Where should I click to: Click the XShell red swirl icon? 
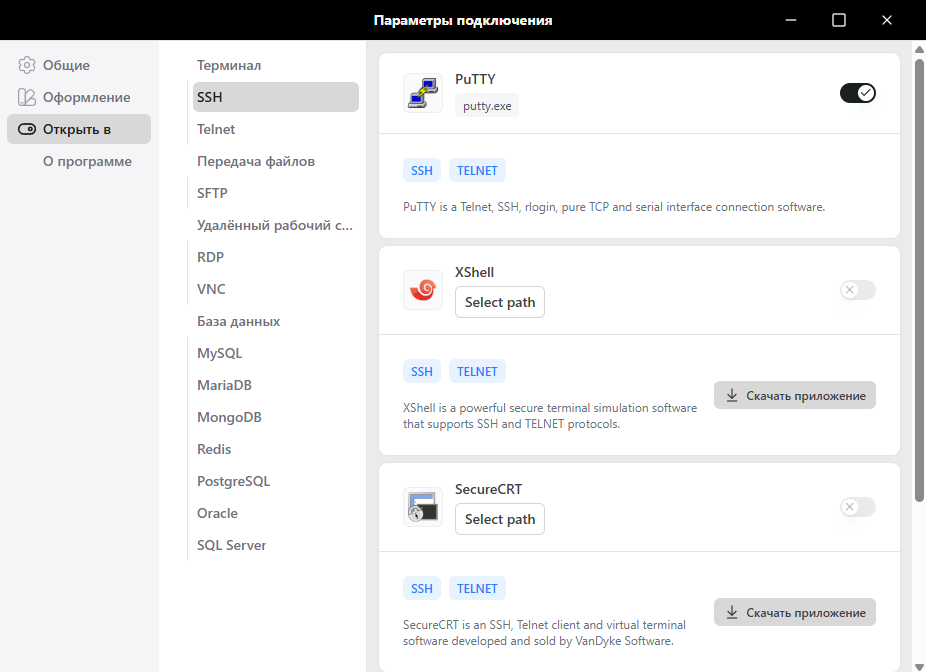(x=423, y=290)
